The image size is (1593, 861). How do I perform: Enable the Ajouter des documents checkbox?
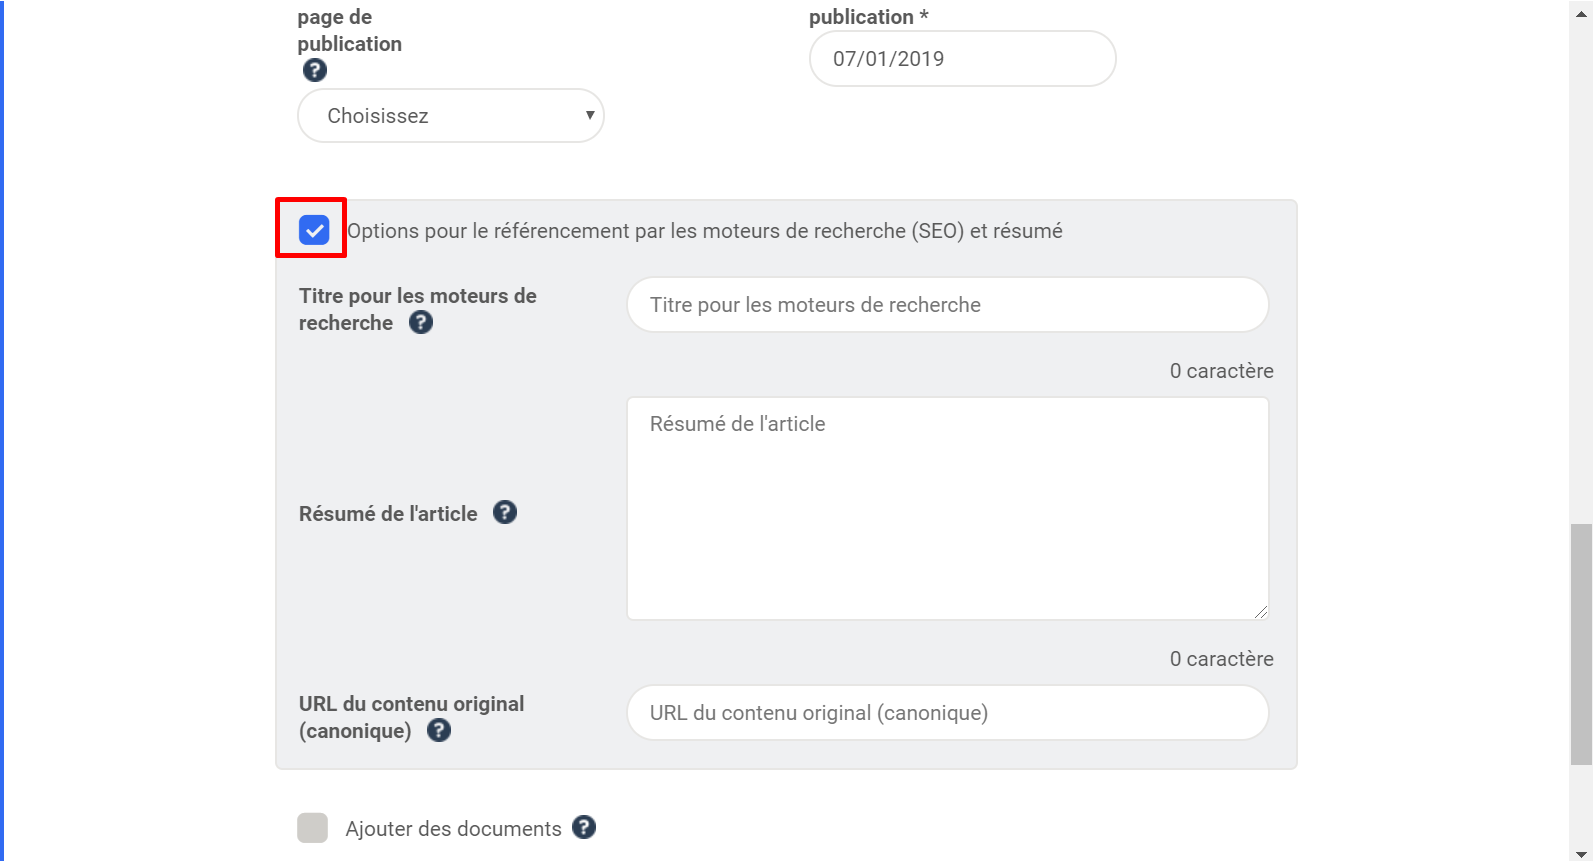click(x=313, y=828)
